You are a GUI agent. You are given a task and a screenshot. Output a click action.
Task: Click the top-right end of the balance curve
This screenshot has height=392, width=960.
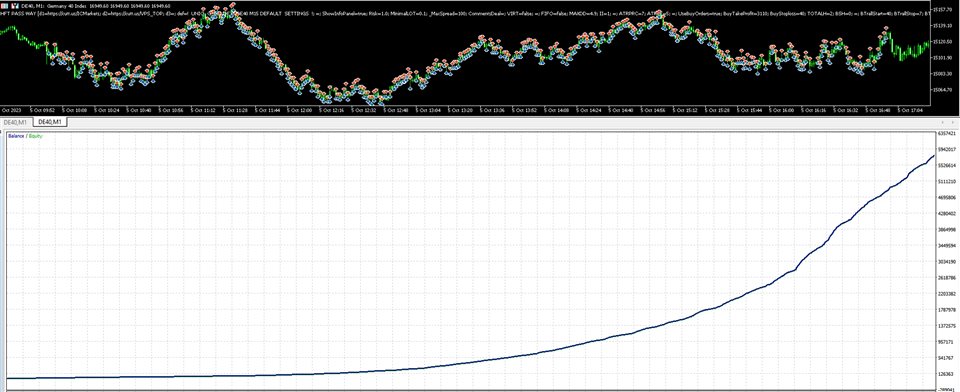pyautogui.click(x=933, y=157)
